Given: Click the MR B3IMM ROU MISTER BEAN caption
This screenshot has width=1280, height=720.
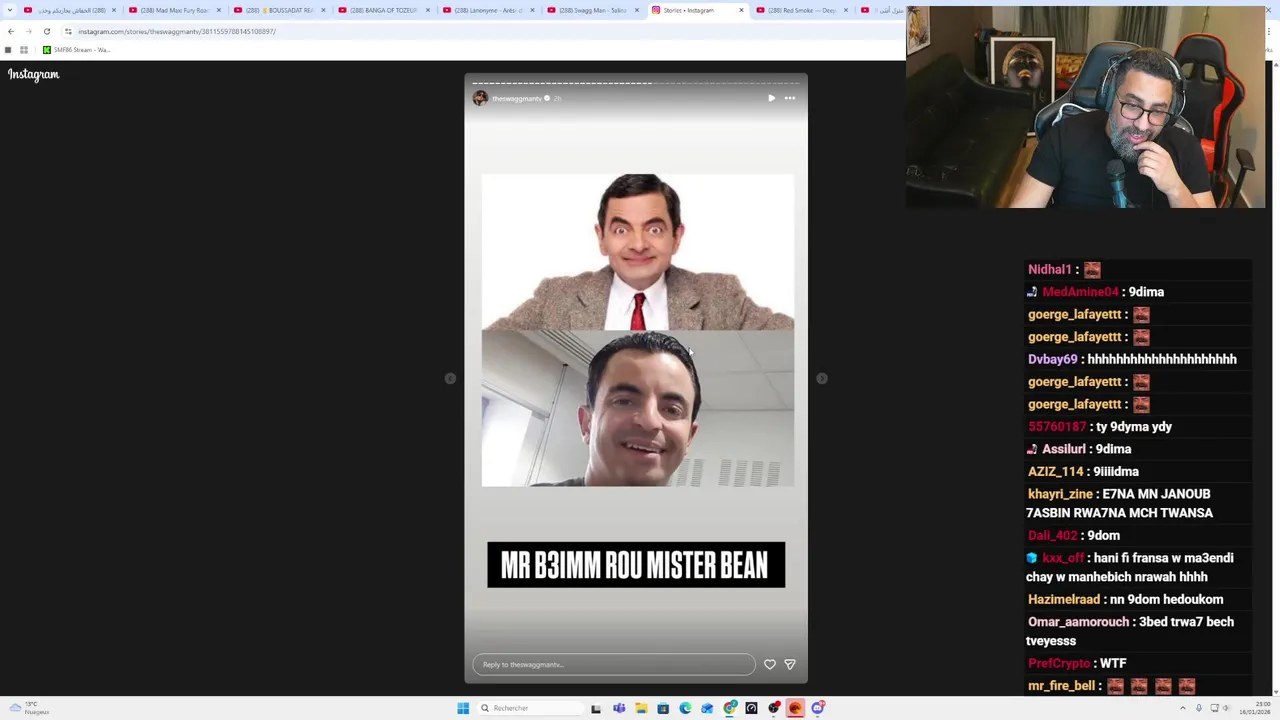Looking at the screenshot, I should pyautogui.click(x=636, y=565).
